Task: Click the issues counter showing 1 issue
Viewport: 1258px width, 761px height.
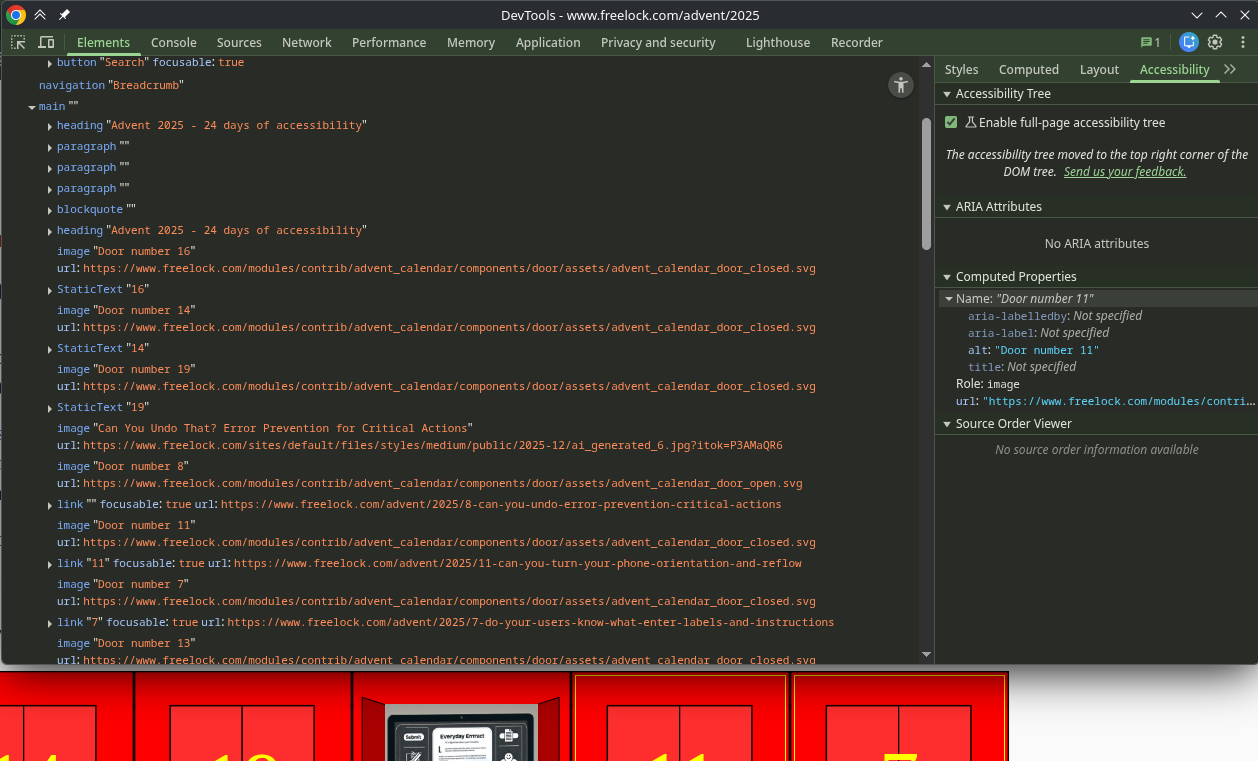Action: [x=1148, y=42]
